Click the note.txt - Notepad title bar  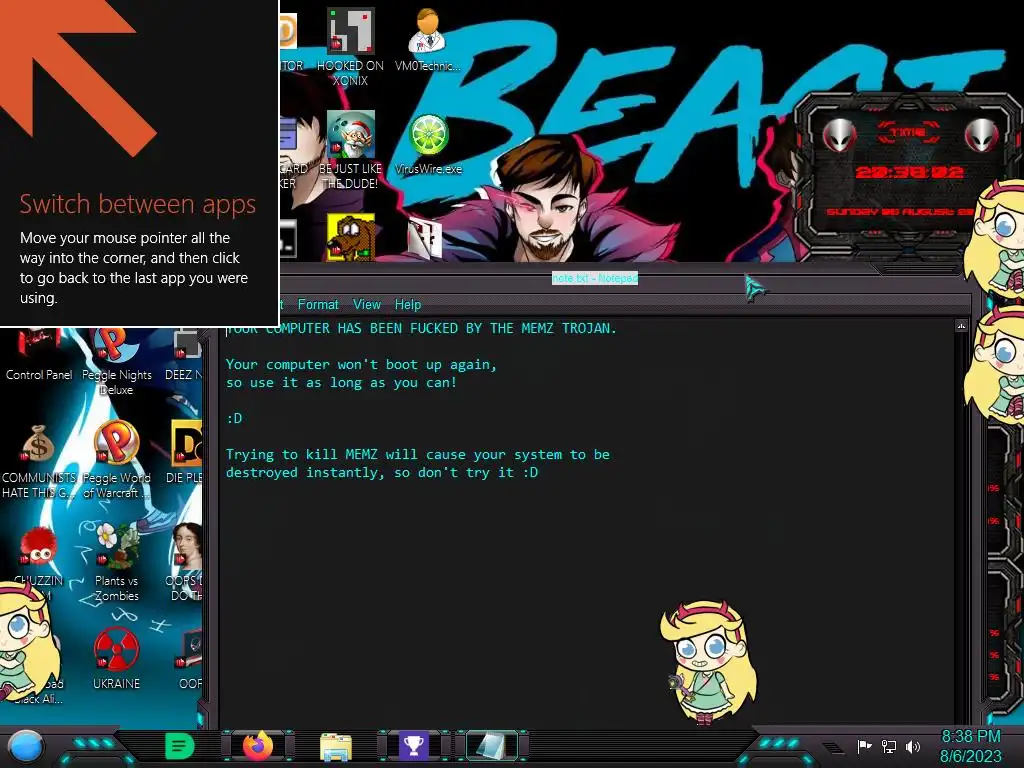pyautogui.click(x=594, y=278)
